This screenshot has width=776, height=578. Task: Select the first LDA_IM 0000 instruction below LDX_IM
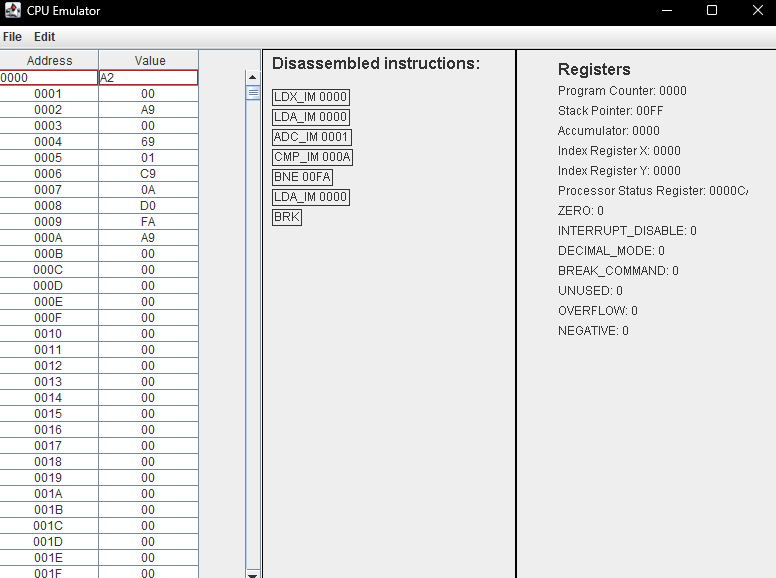[x=311, y=117]
